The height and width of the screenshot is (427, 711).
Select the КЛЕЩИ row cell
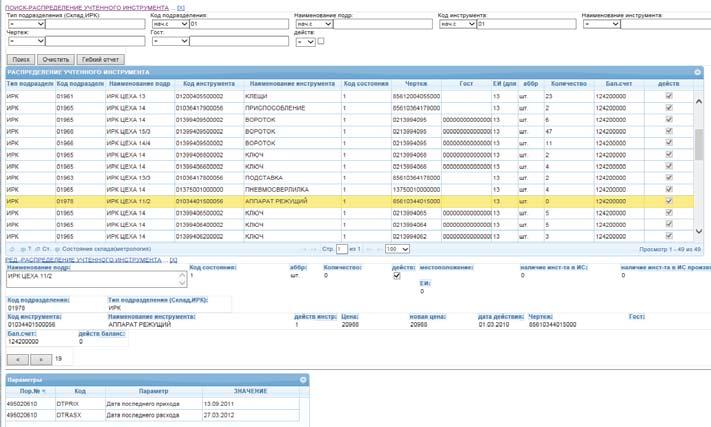pyautogui.click(x=292, y=96)
